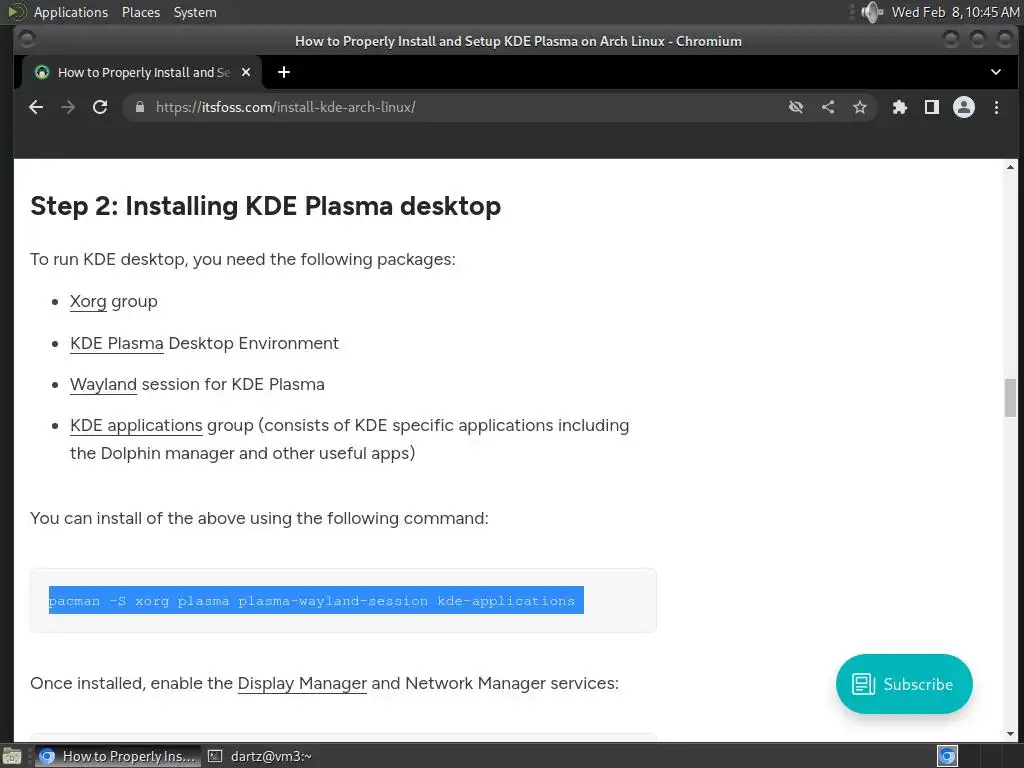
Task: Open Chromium three-dot menu
Action: (997, 107)
